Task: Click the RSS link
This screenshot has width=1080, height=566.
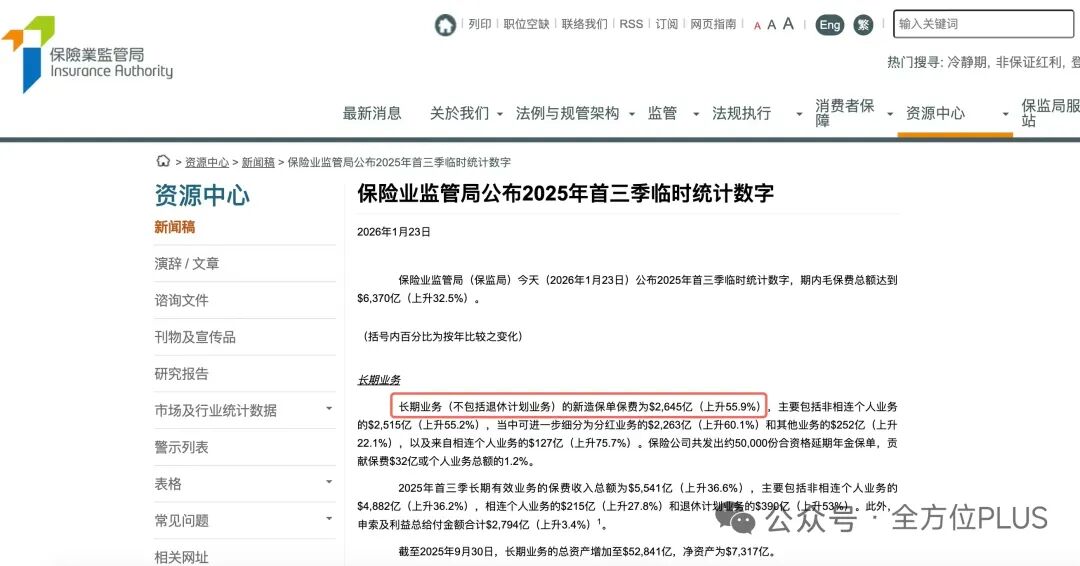Action: tap(631, 24)
